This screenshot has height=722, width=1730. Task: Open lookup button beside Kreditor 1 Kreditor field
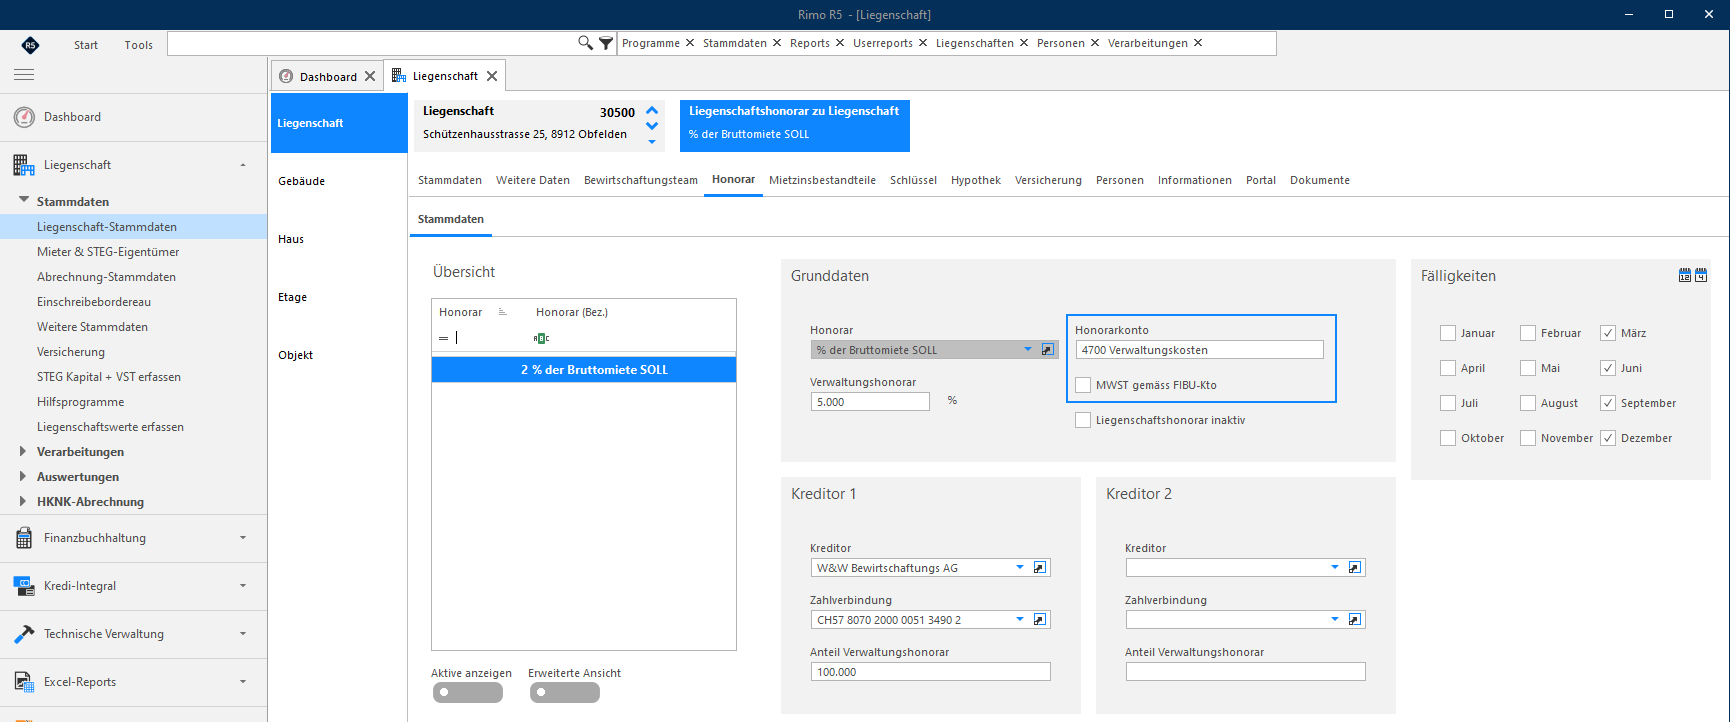pyautogui.click(x=1040, y=568)
